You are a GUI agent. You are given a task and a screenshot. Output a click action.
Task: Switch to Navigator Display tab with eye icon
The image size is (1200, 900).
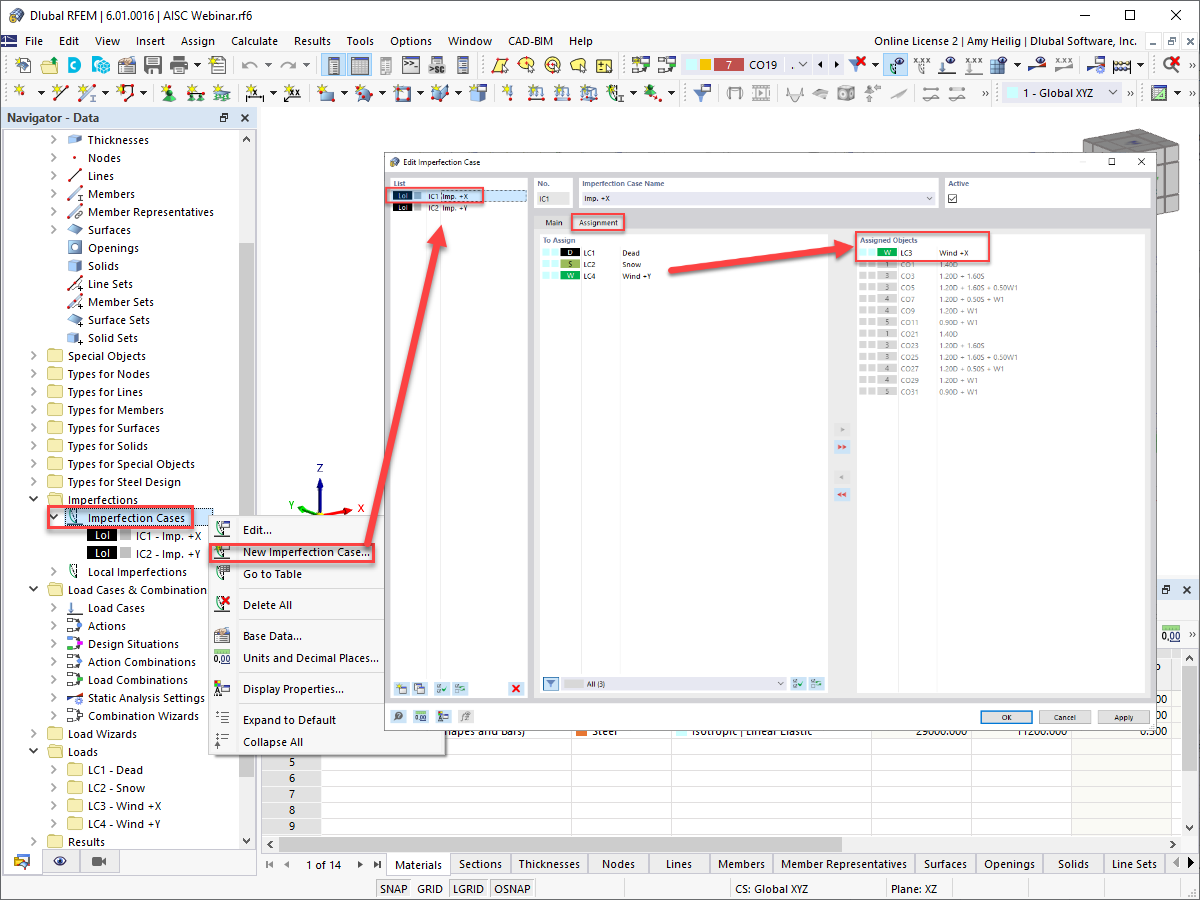[60, 861]
